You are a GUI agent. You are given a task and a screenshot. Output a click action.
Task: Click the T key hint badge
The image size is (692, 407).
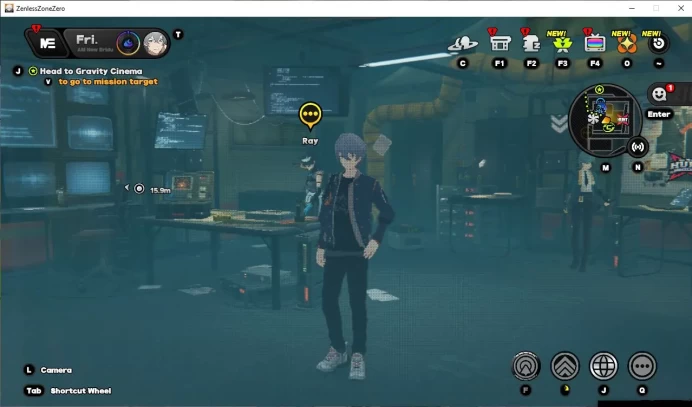(178, 34)
